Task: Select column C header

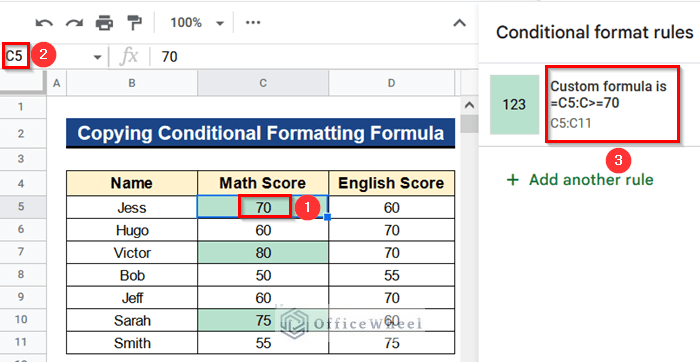Action: coord(263,83)
